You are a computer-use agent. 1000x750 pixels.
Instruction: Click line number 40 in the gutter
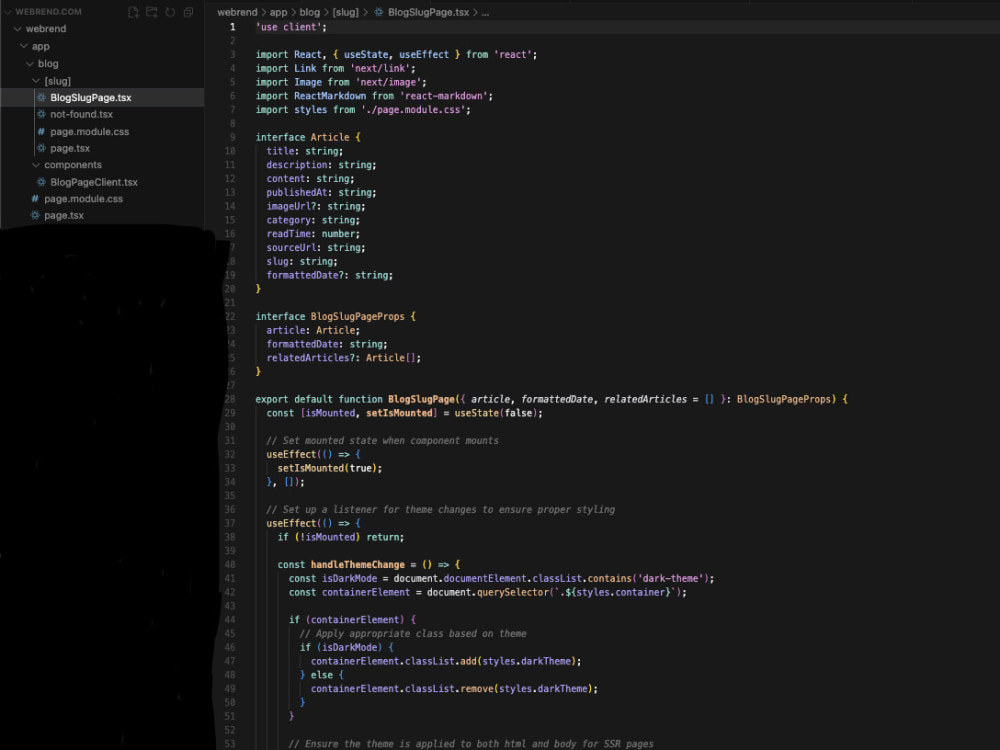tap(230, 564)
